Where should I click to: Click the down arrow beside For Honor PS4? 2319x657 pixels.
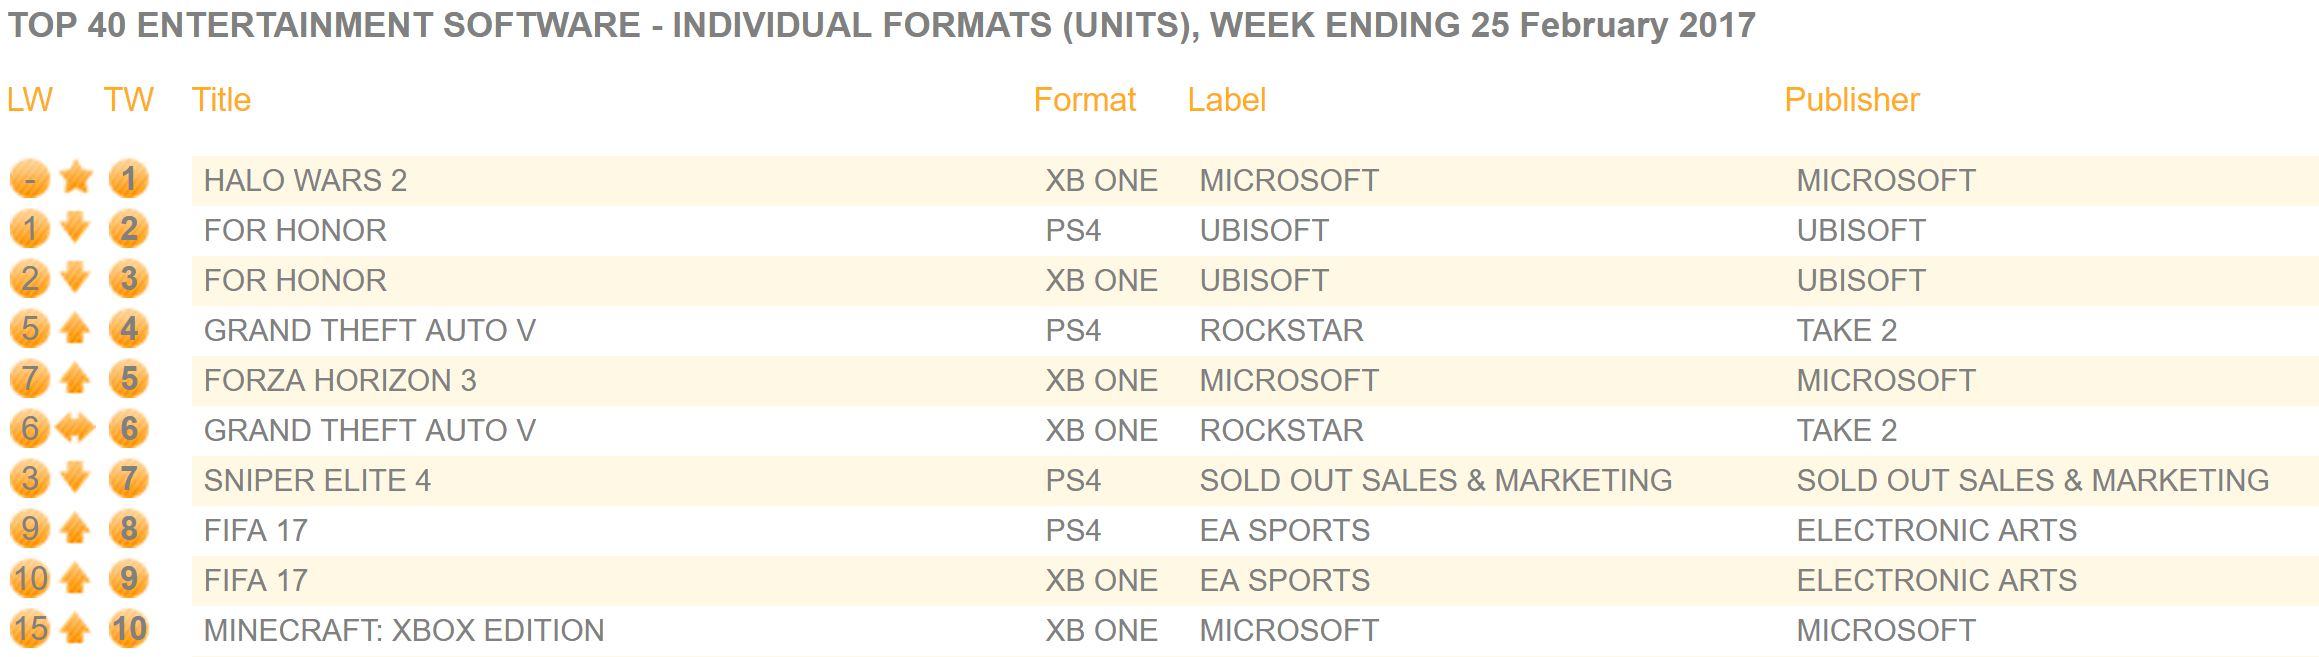point(76,229)
